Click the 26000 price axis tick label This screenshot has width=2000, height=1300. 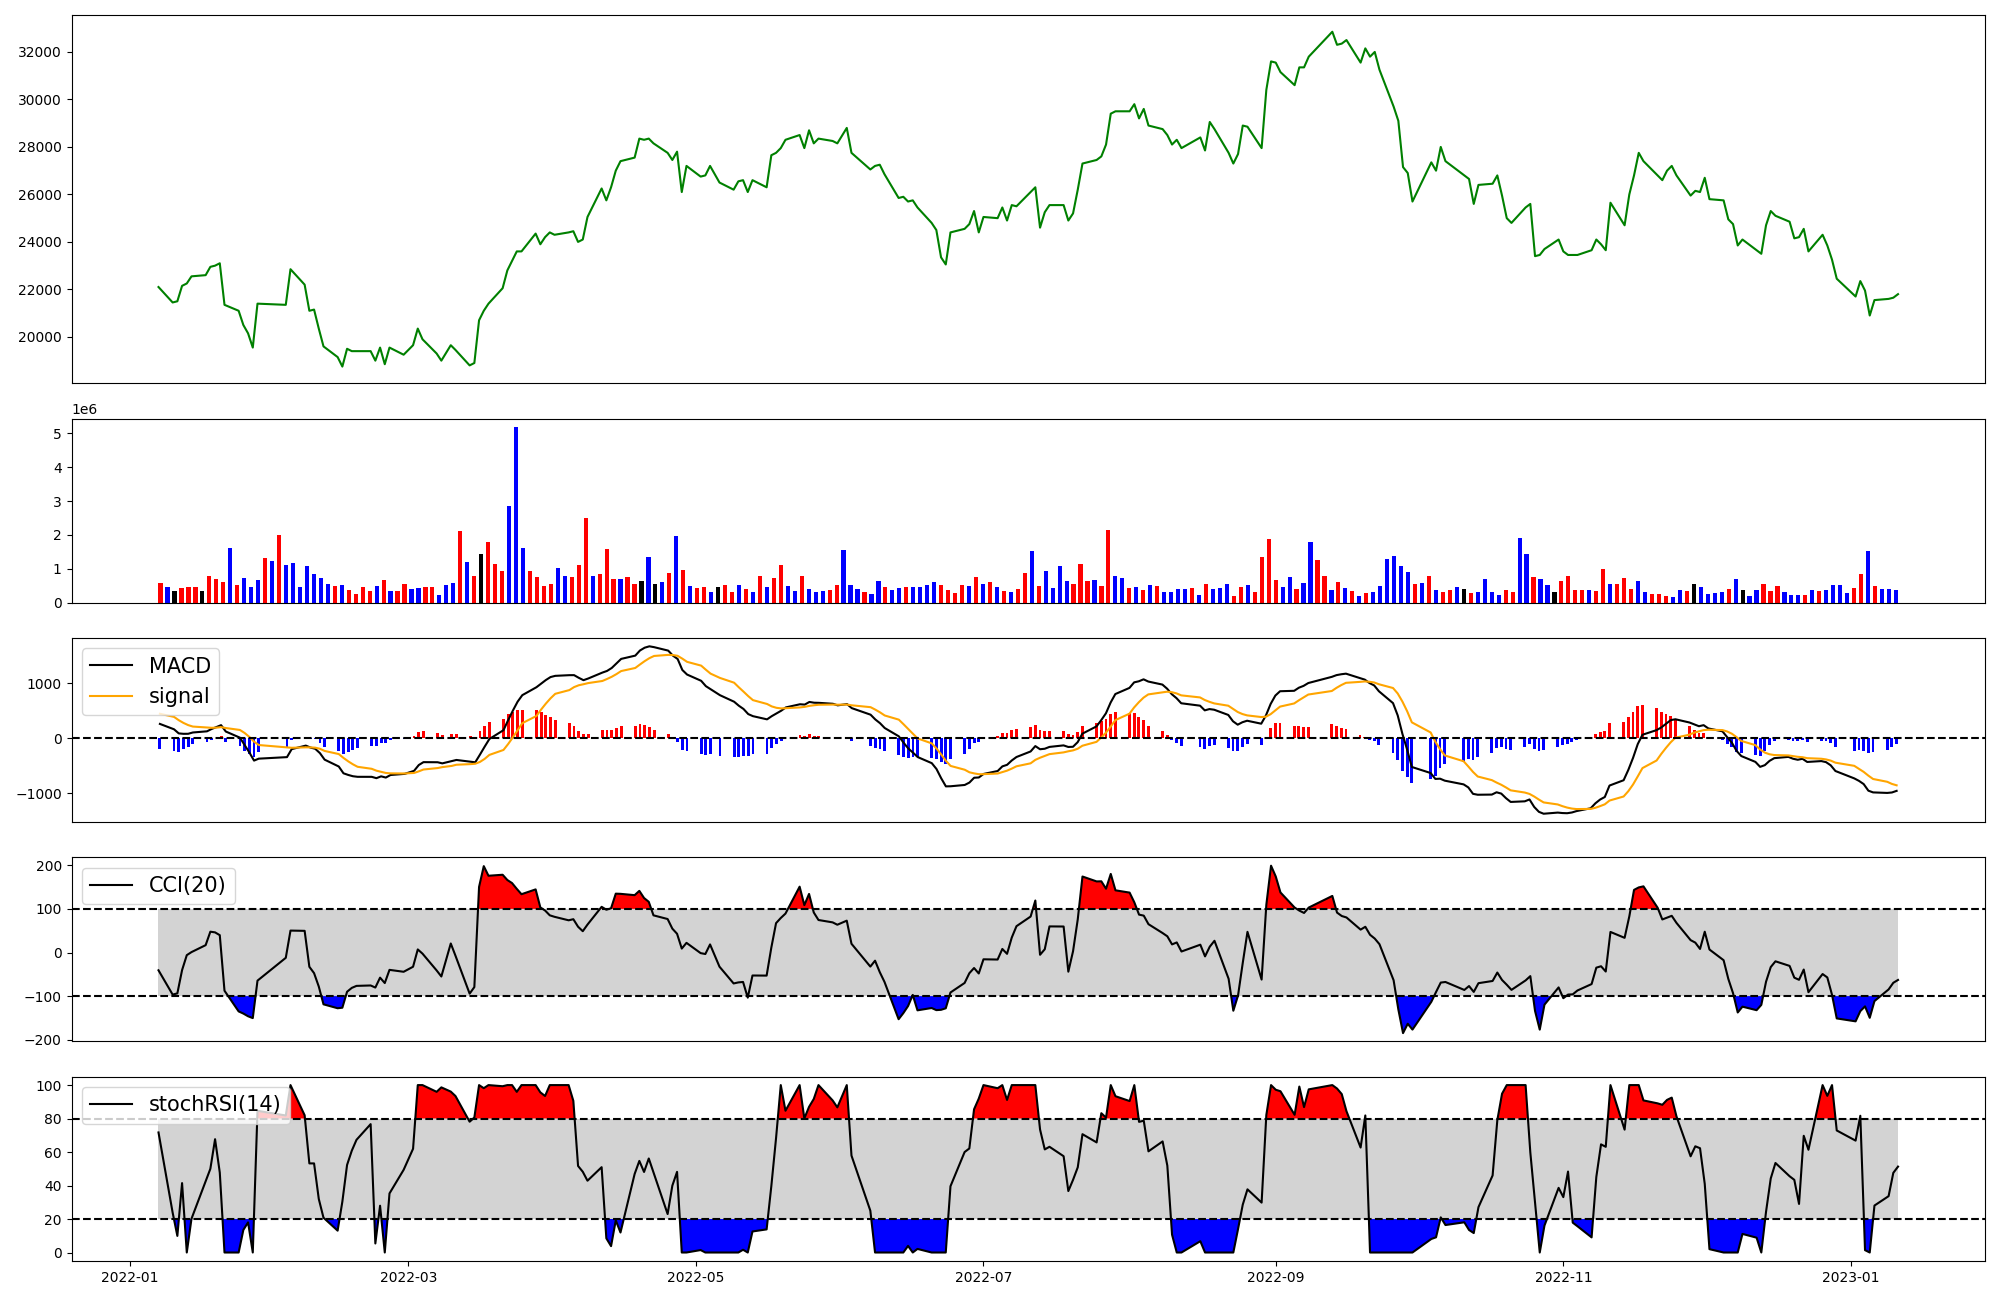[x=40, y=195]
